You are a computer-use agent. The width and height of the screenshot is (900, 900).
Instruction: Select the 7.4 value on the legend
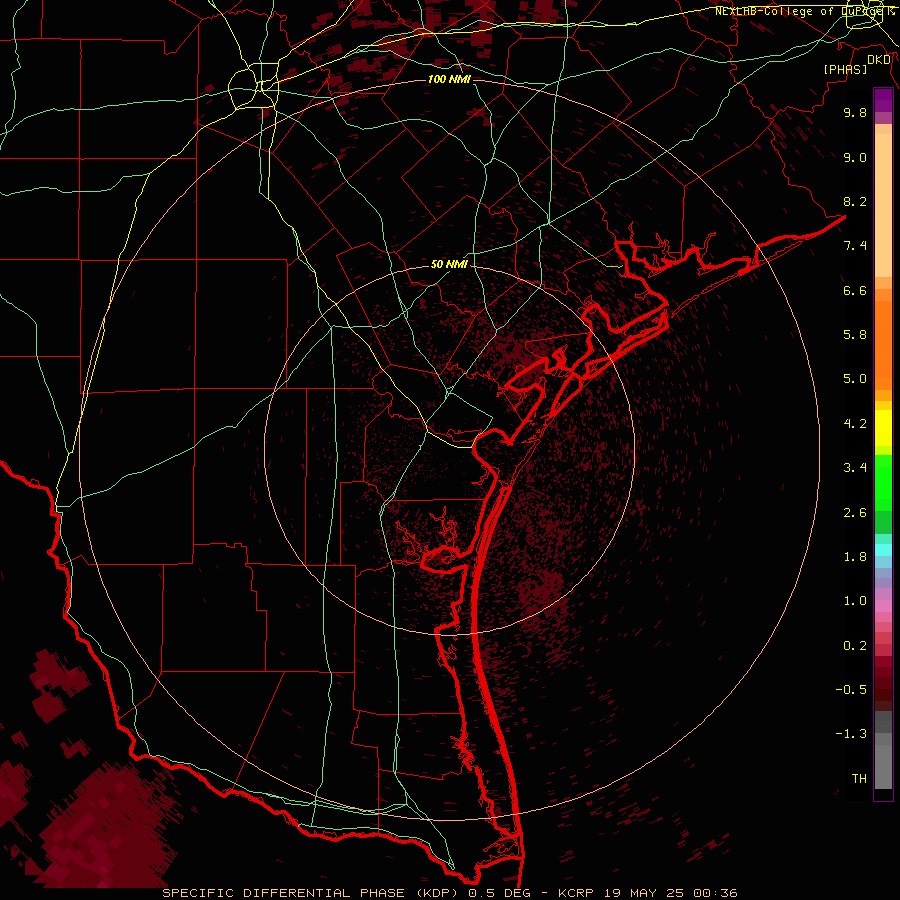(x=855, y=246)
